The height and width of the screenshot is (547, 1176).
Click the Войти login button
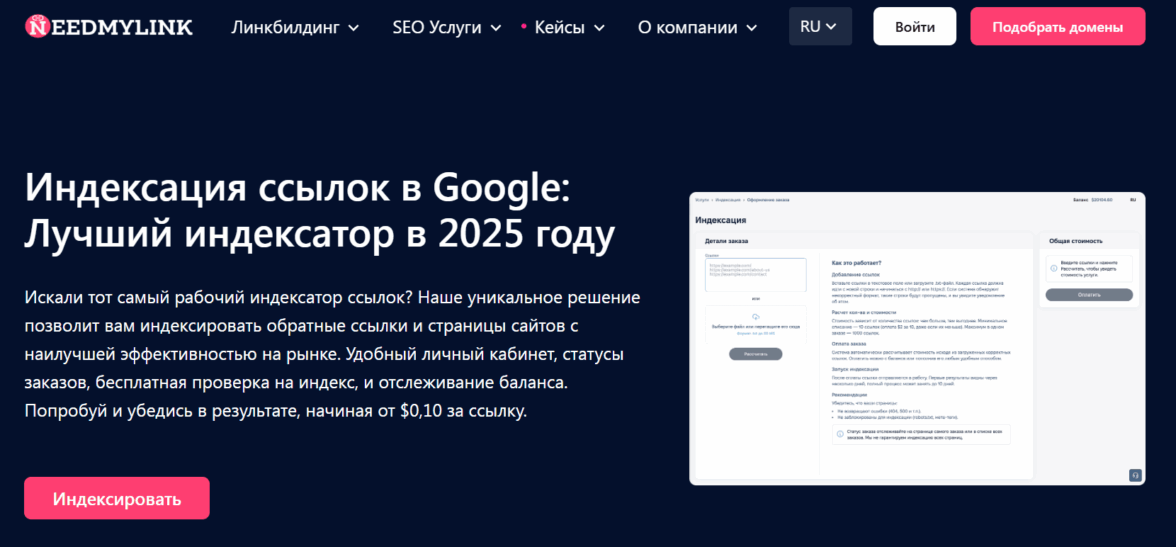pyautogui.click(x=915, y=27)
